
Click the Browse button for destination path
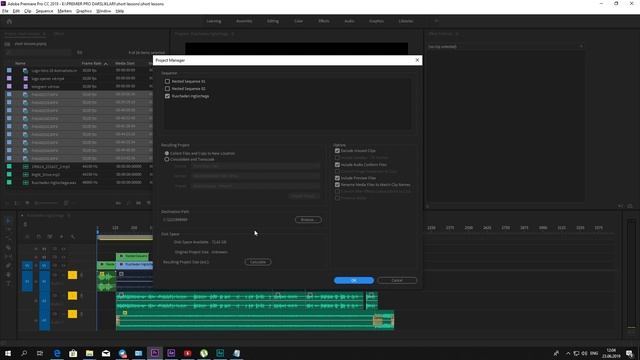[x=308, y=220]
